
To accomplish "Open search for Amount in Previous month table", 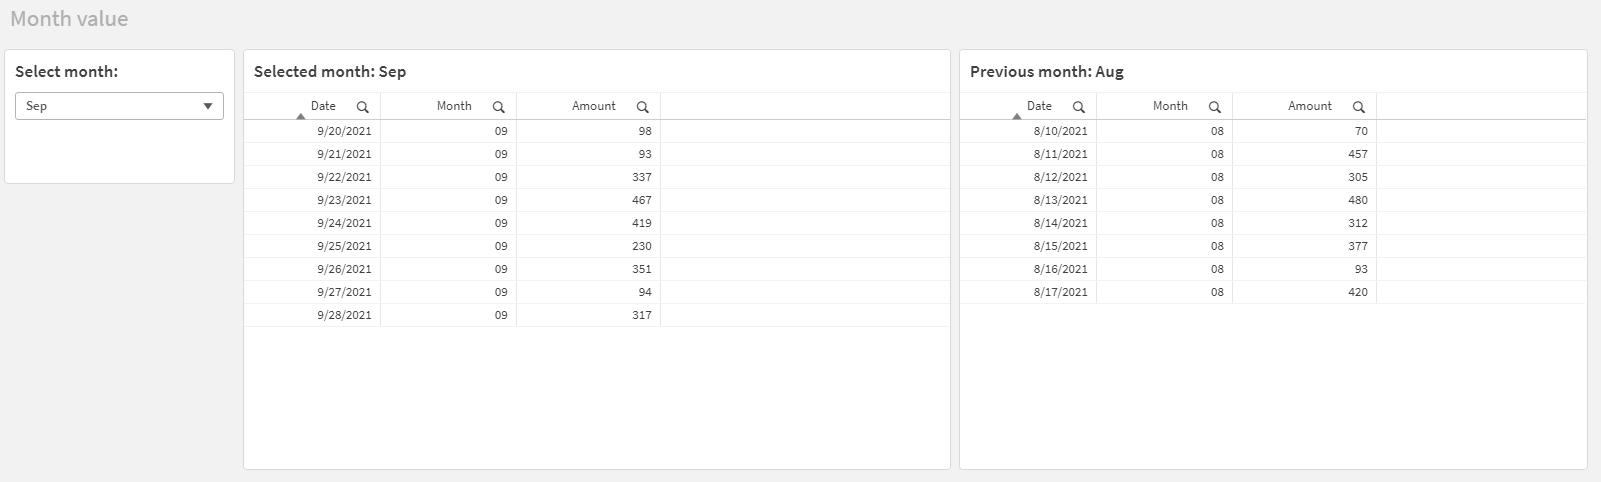I will tap(1359, 107).
